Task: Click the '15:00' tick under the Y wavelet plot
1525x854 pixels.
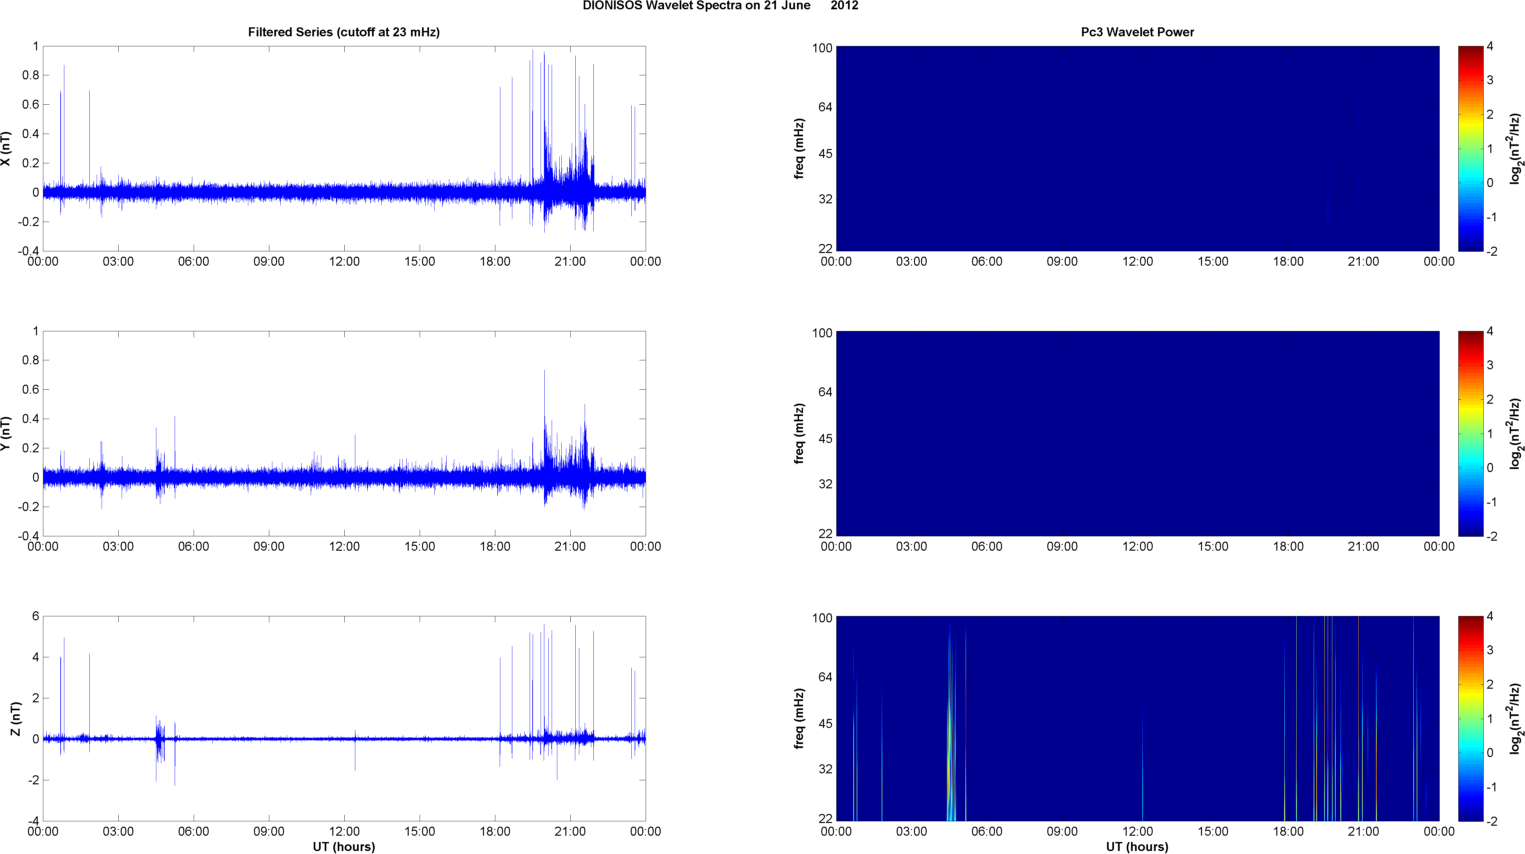Action: [1213, 547]
